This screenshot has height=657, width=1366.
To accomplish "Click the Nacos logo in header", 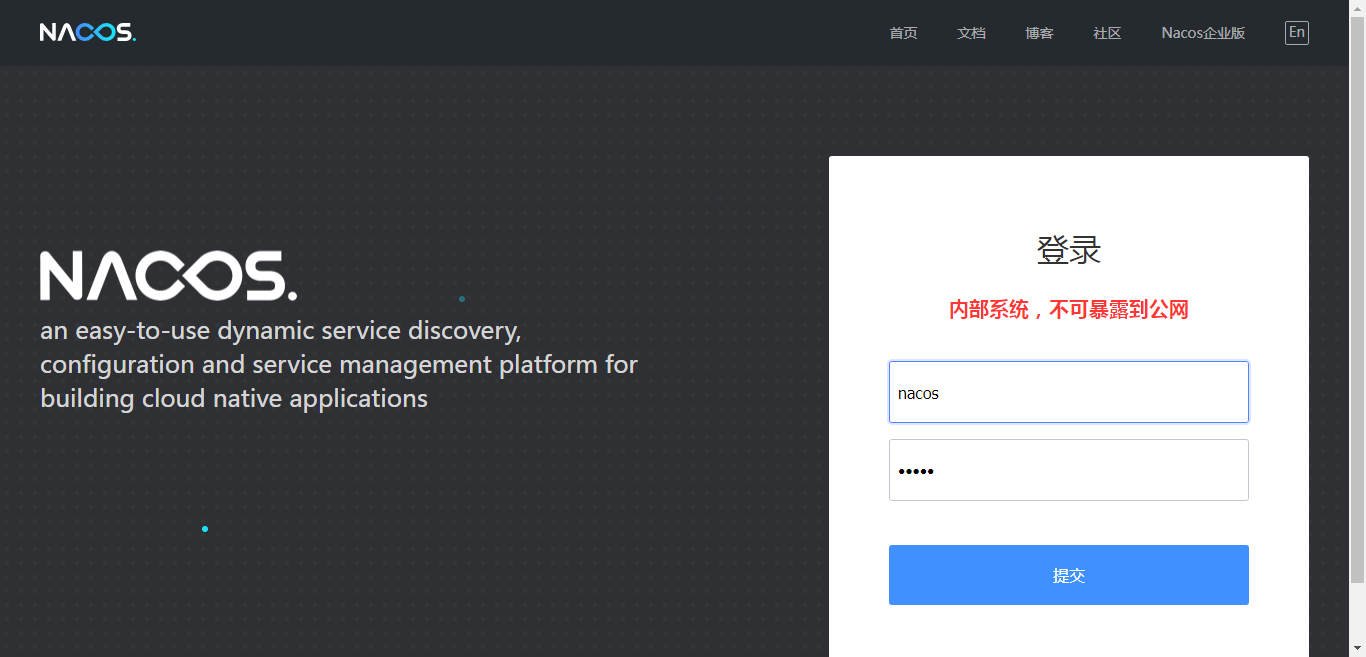I will click(88, 32).
